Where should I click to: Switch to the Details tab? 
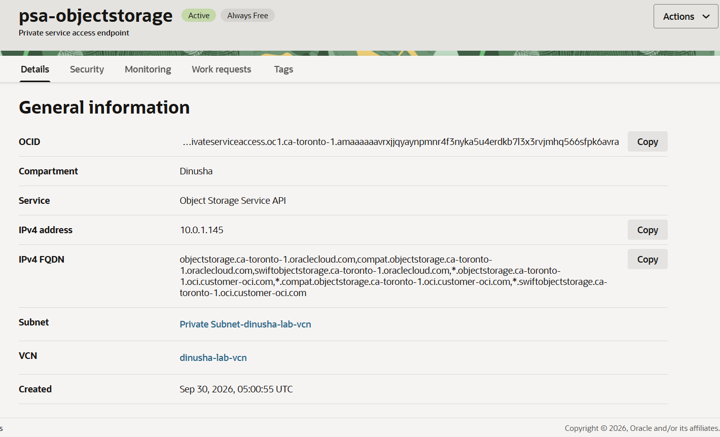click(x=35, y=69)
